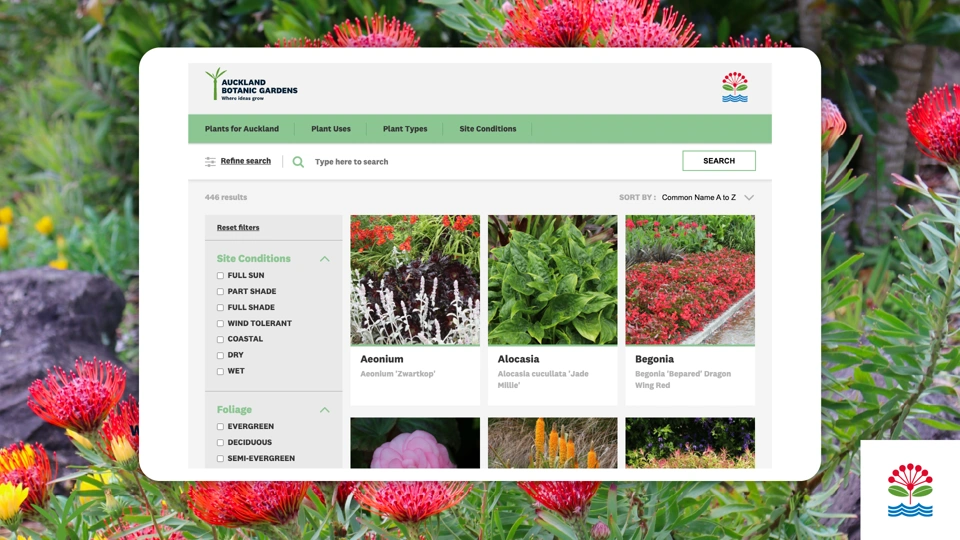Click the Refine search link
The width and height of the screenshot is (960, 540).
[246, 161]
